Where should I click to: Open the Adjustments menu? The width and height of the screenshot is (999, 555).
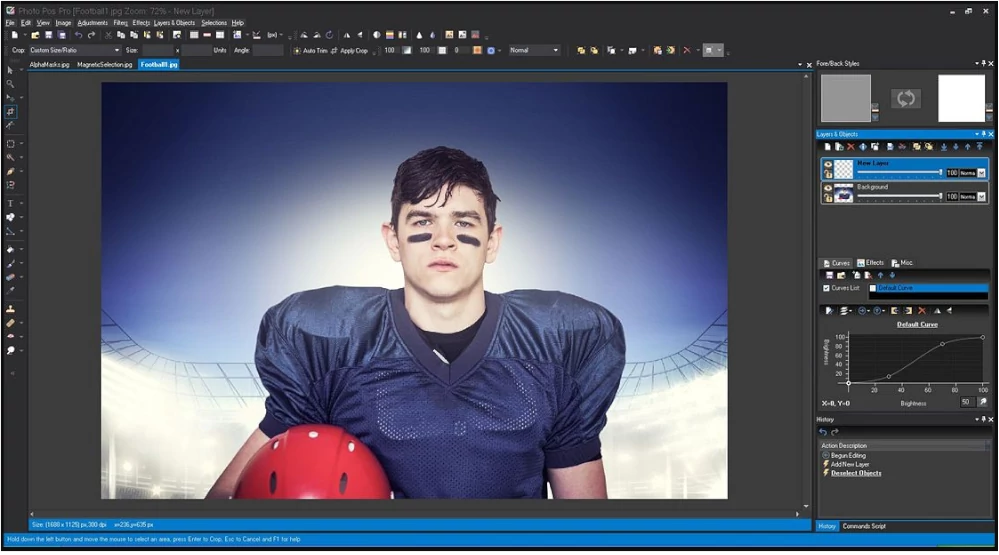92,23
